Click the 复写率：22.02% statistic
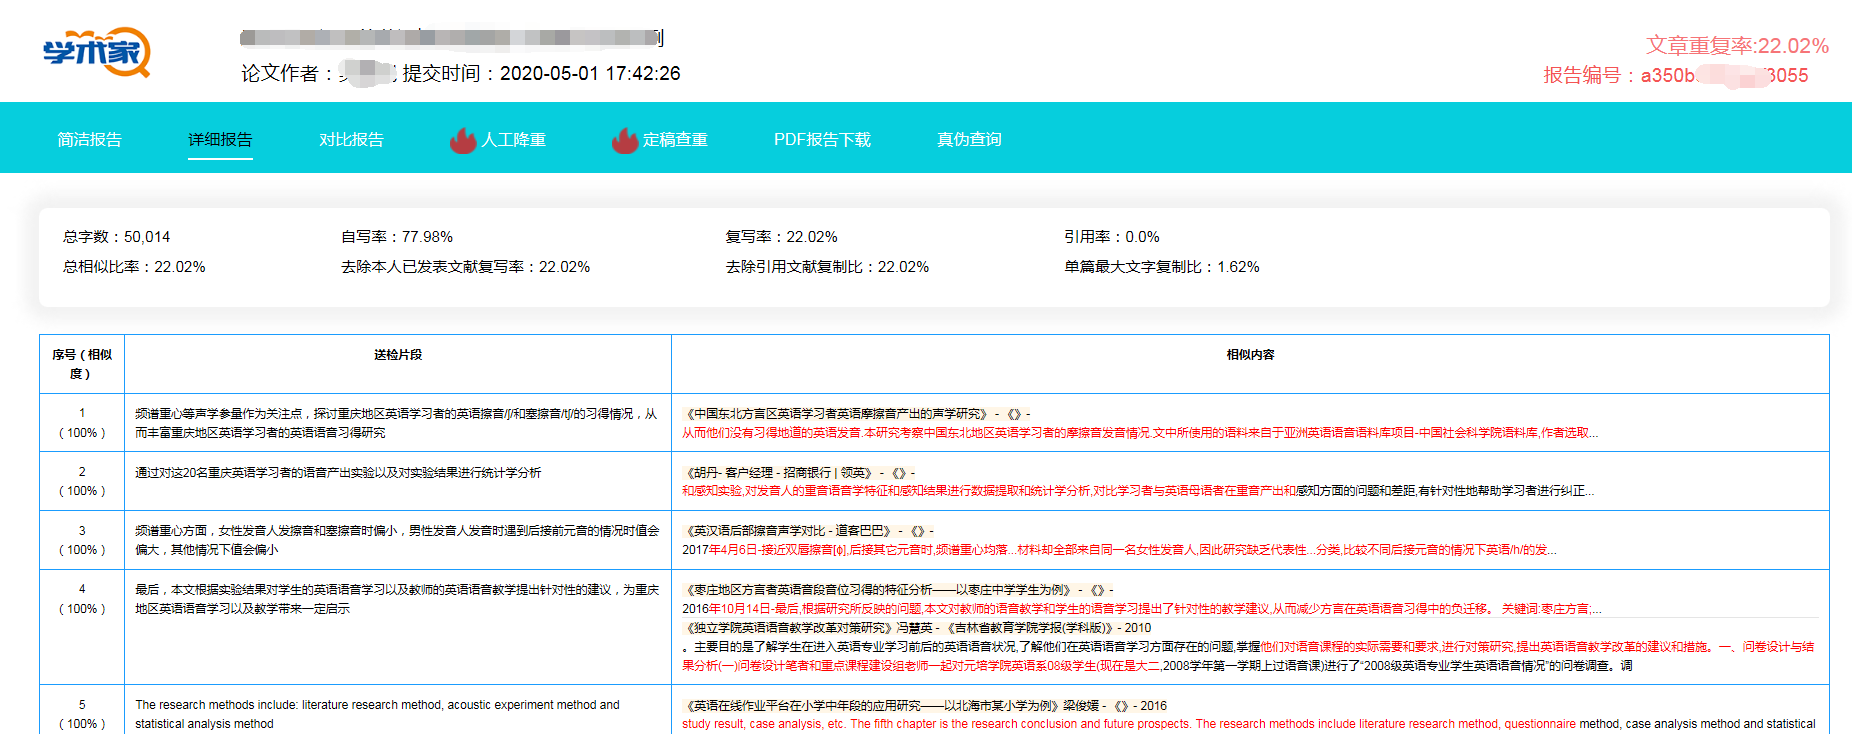The height and width of the screenshot is (734, 1852). coord(781,237)
